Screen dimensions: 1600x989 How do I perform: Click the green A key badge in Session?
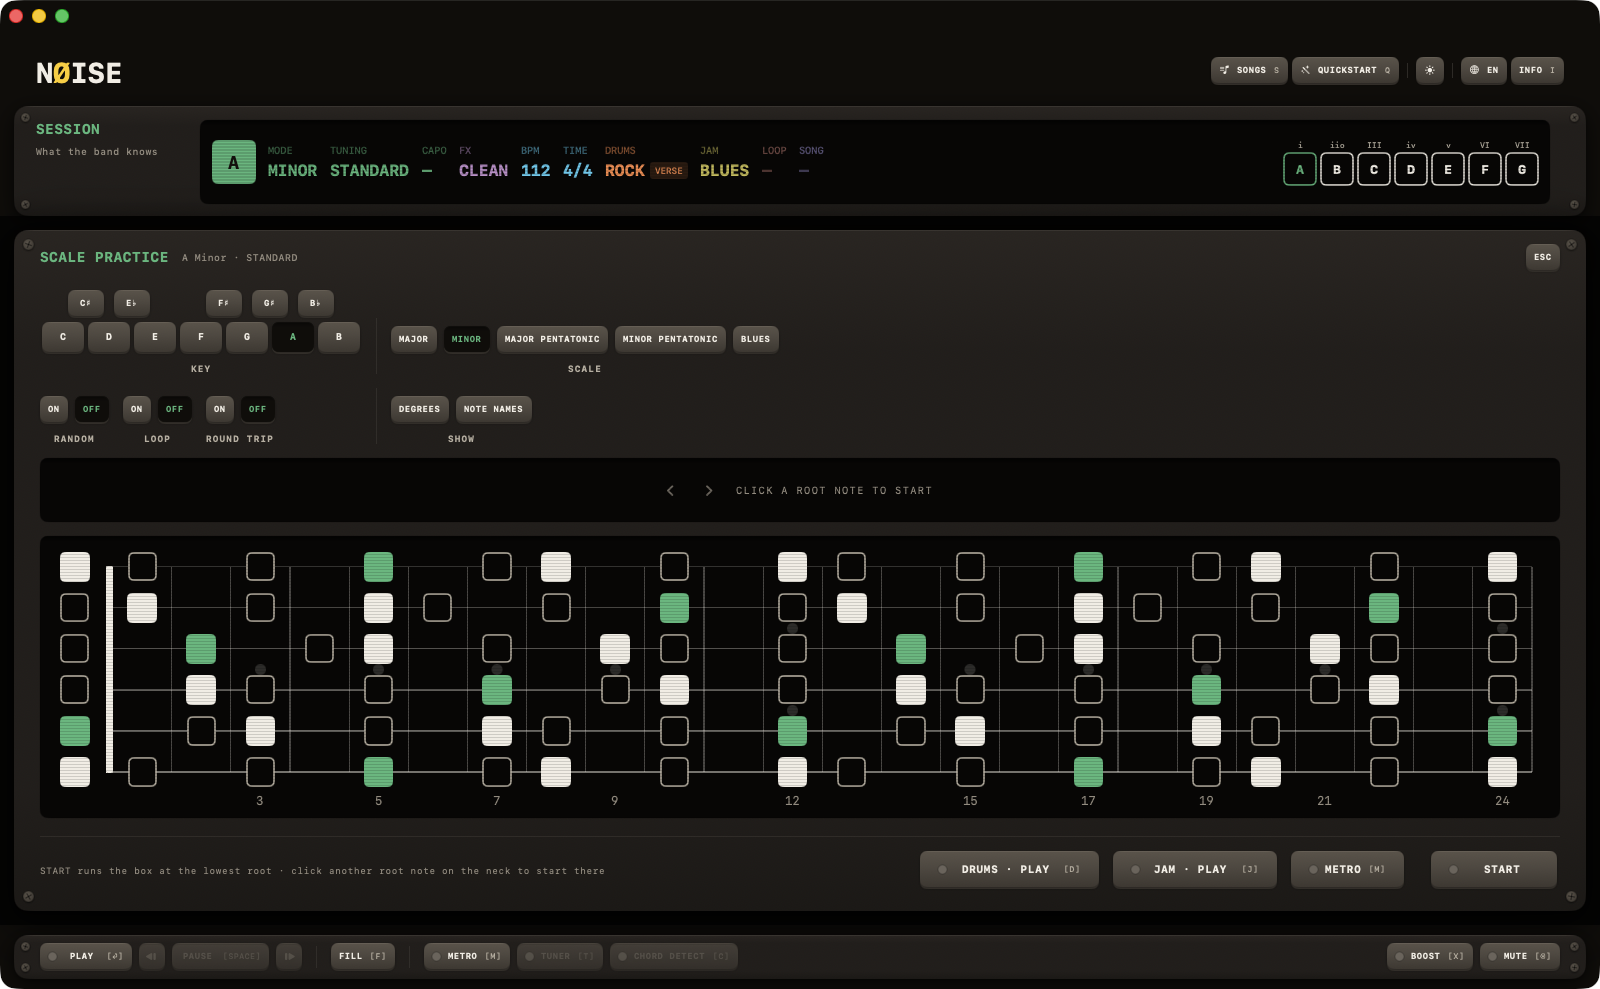pos(234,162)
